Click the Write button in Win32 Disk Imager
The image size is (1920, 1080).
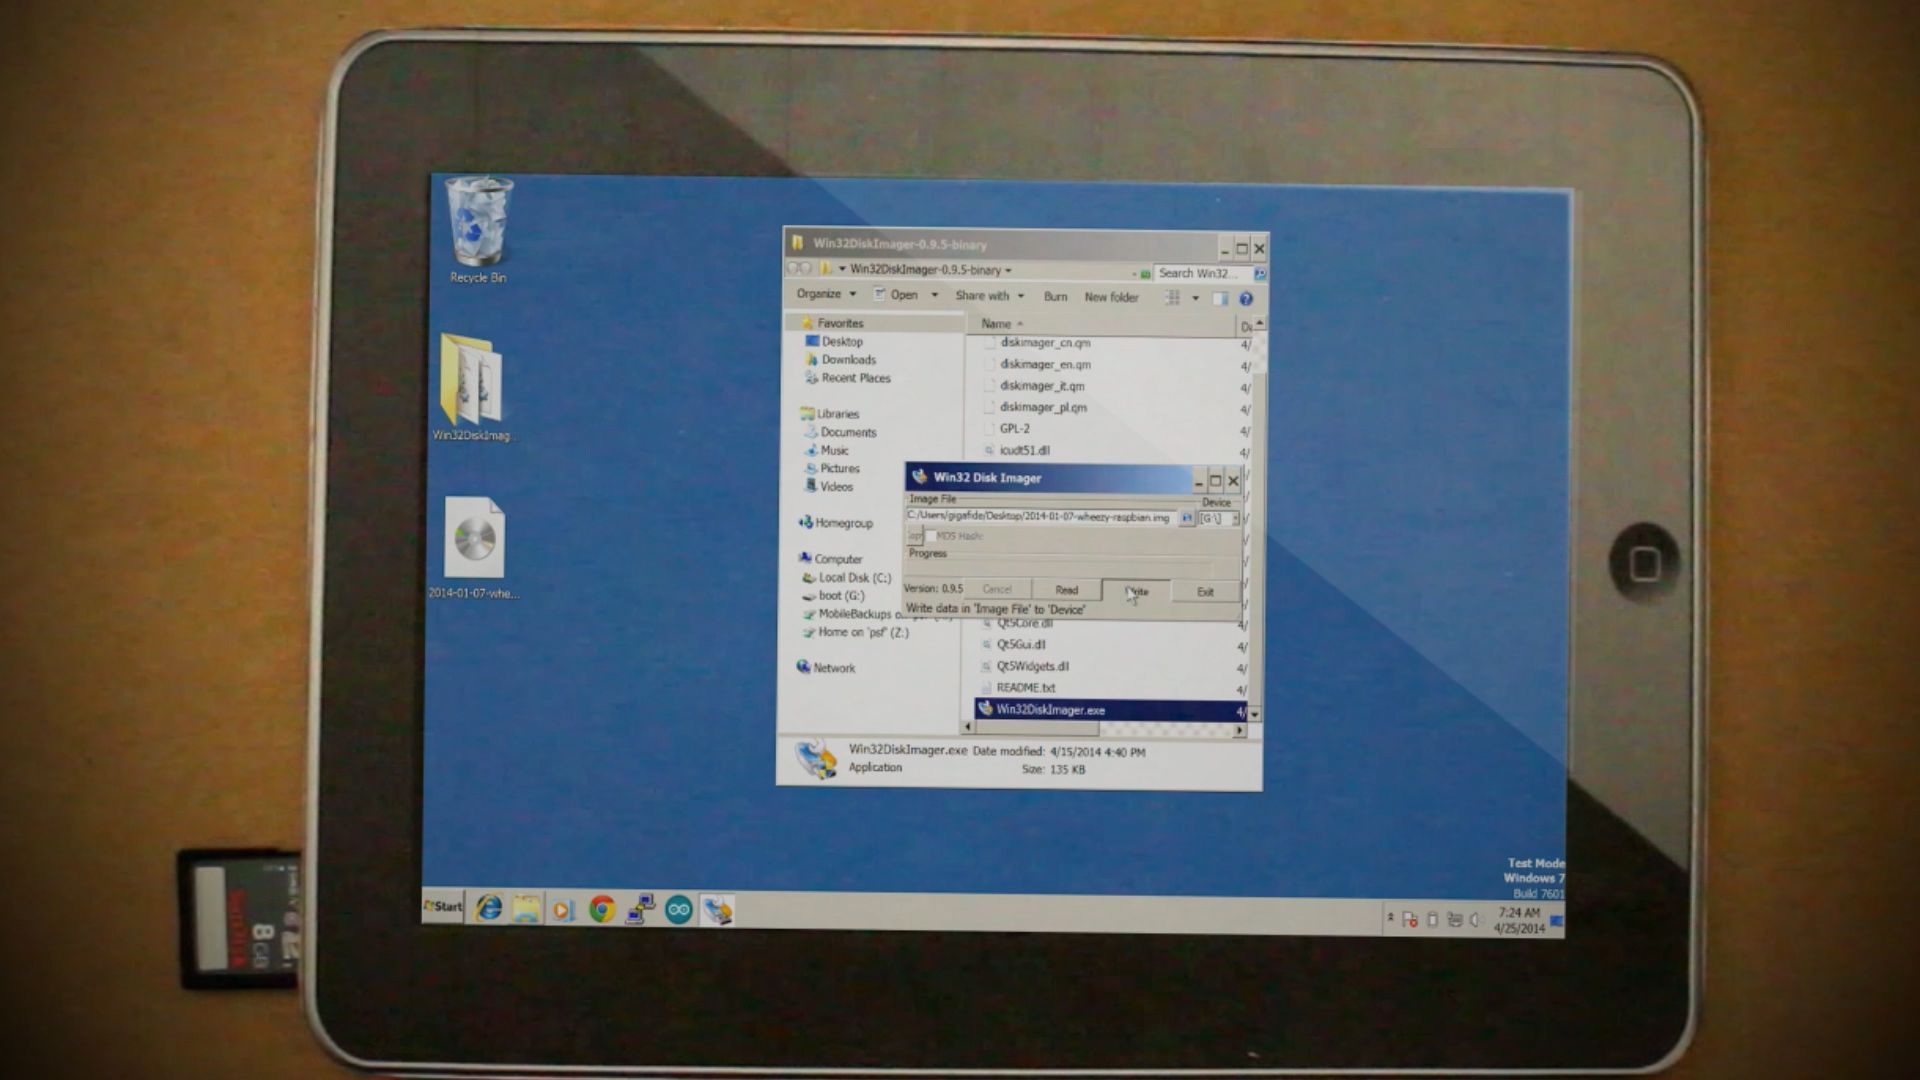[1137, 590]
